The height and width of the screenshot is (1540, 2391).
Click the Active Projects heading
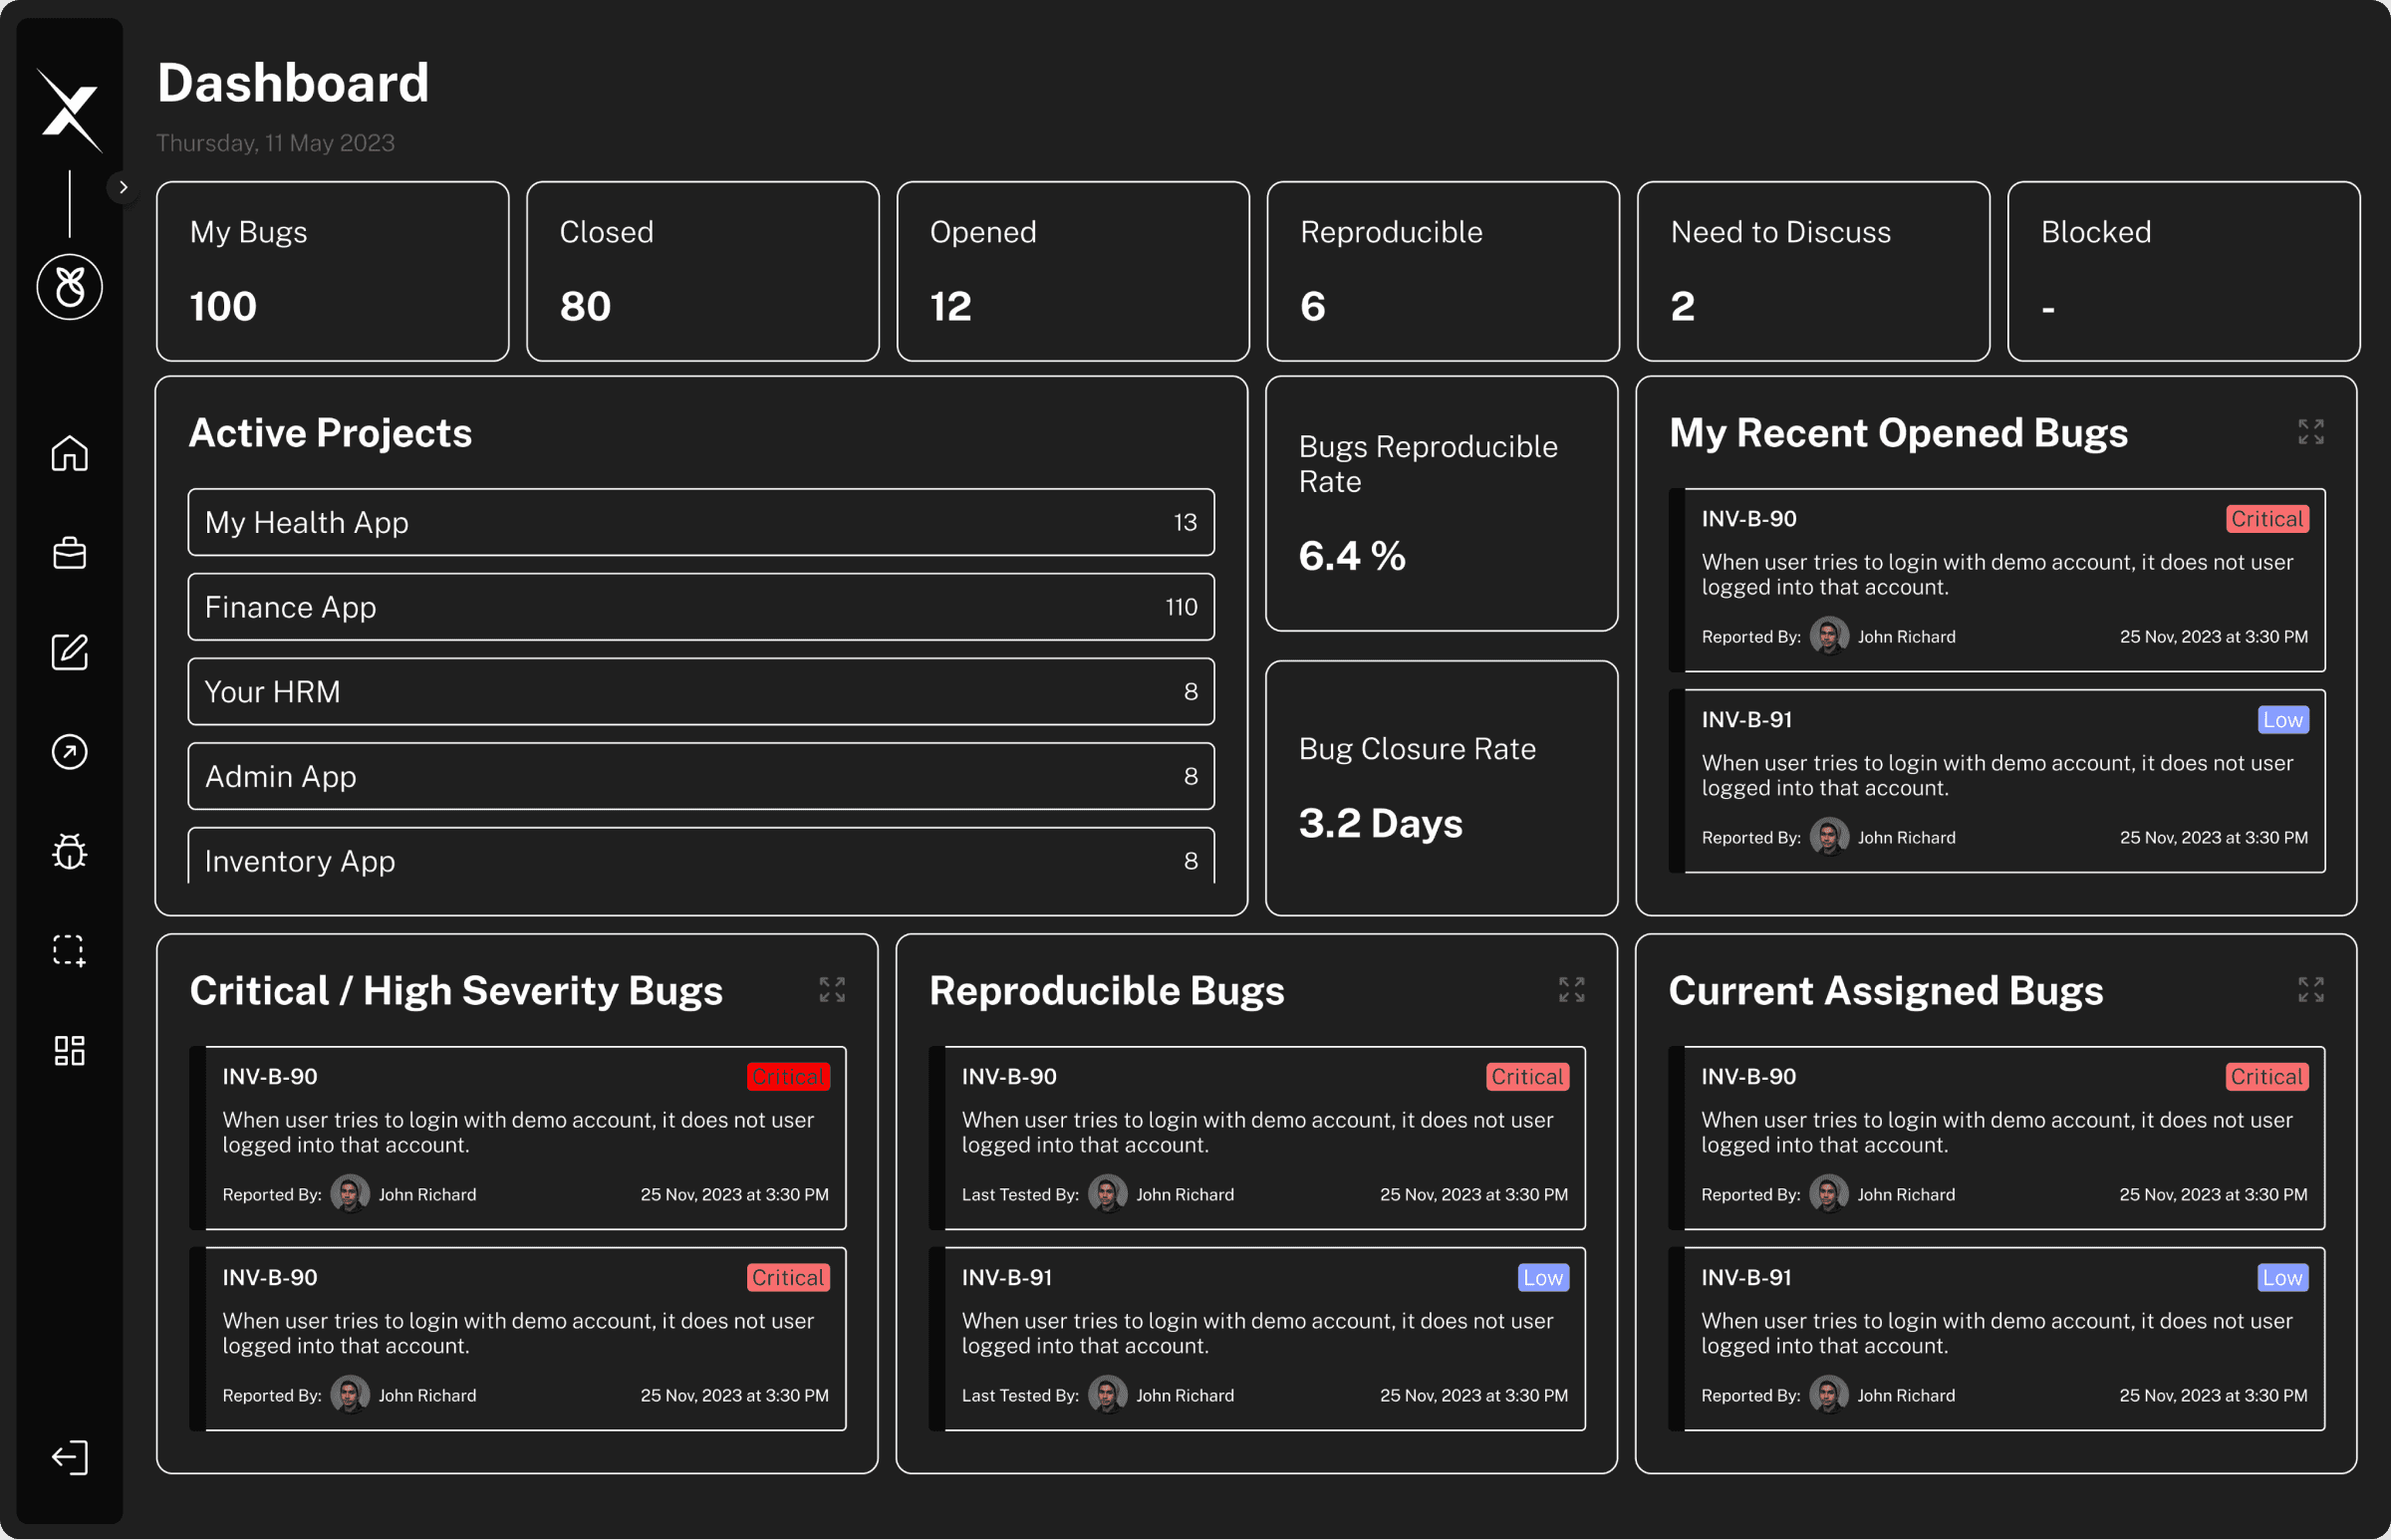pos(331,433)
